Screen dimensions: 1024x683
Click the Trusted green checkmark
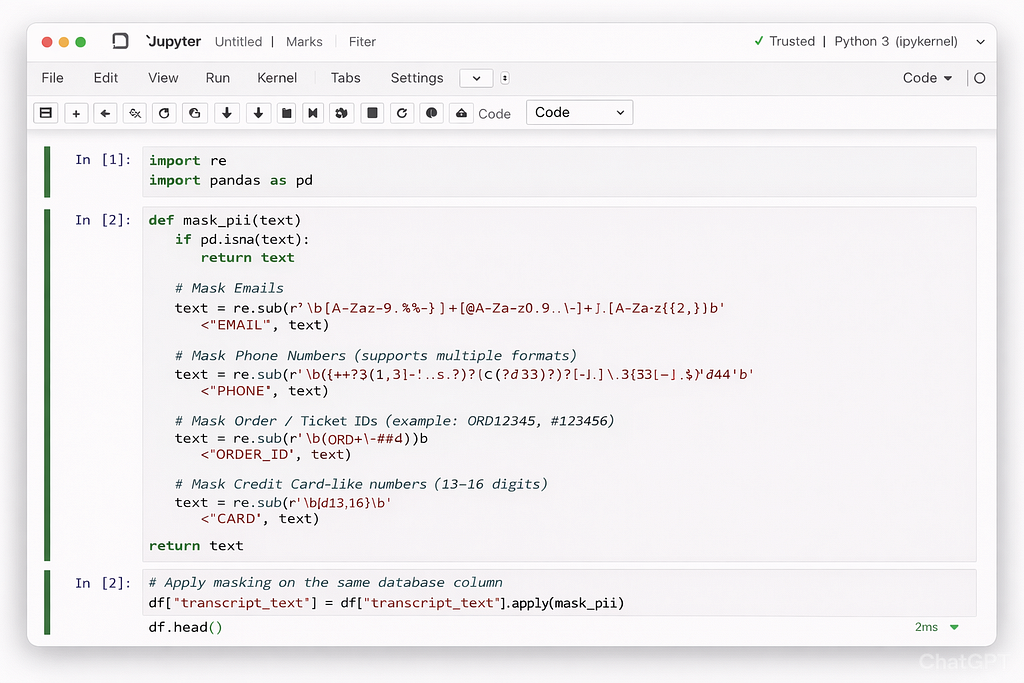tap(759, 40)
